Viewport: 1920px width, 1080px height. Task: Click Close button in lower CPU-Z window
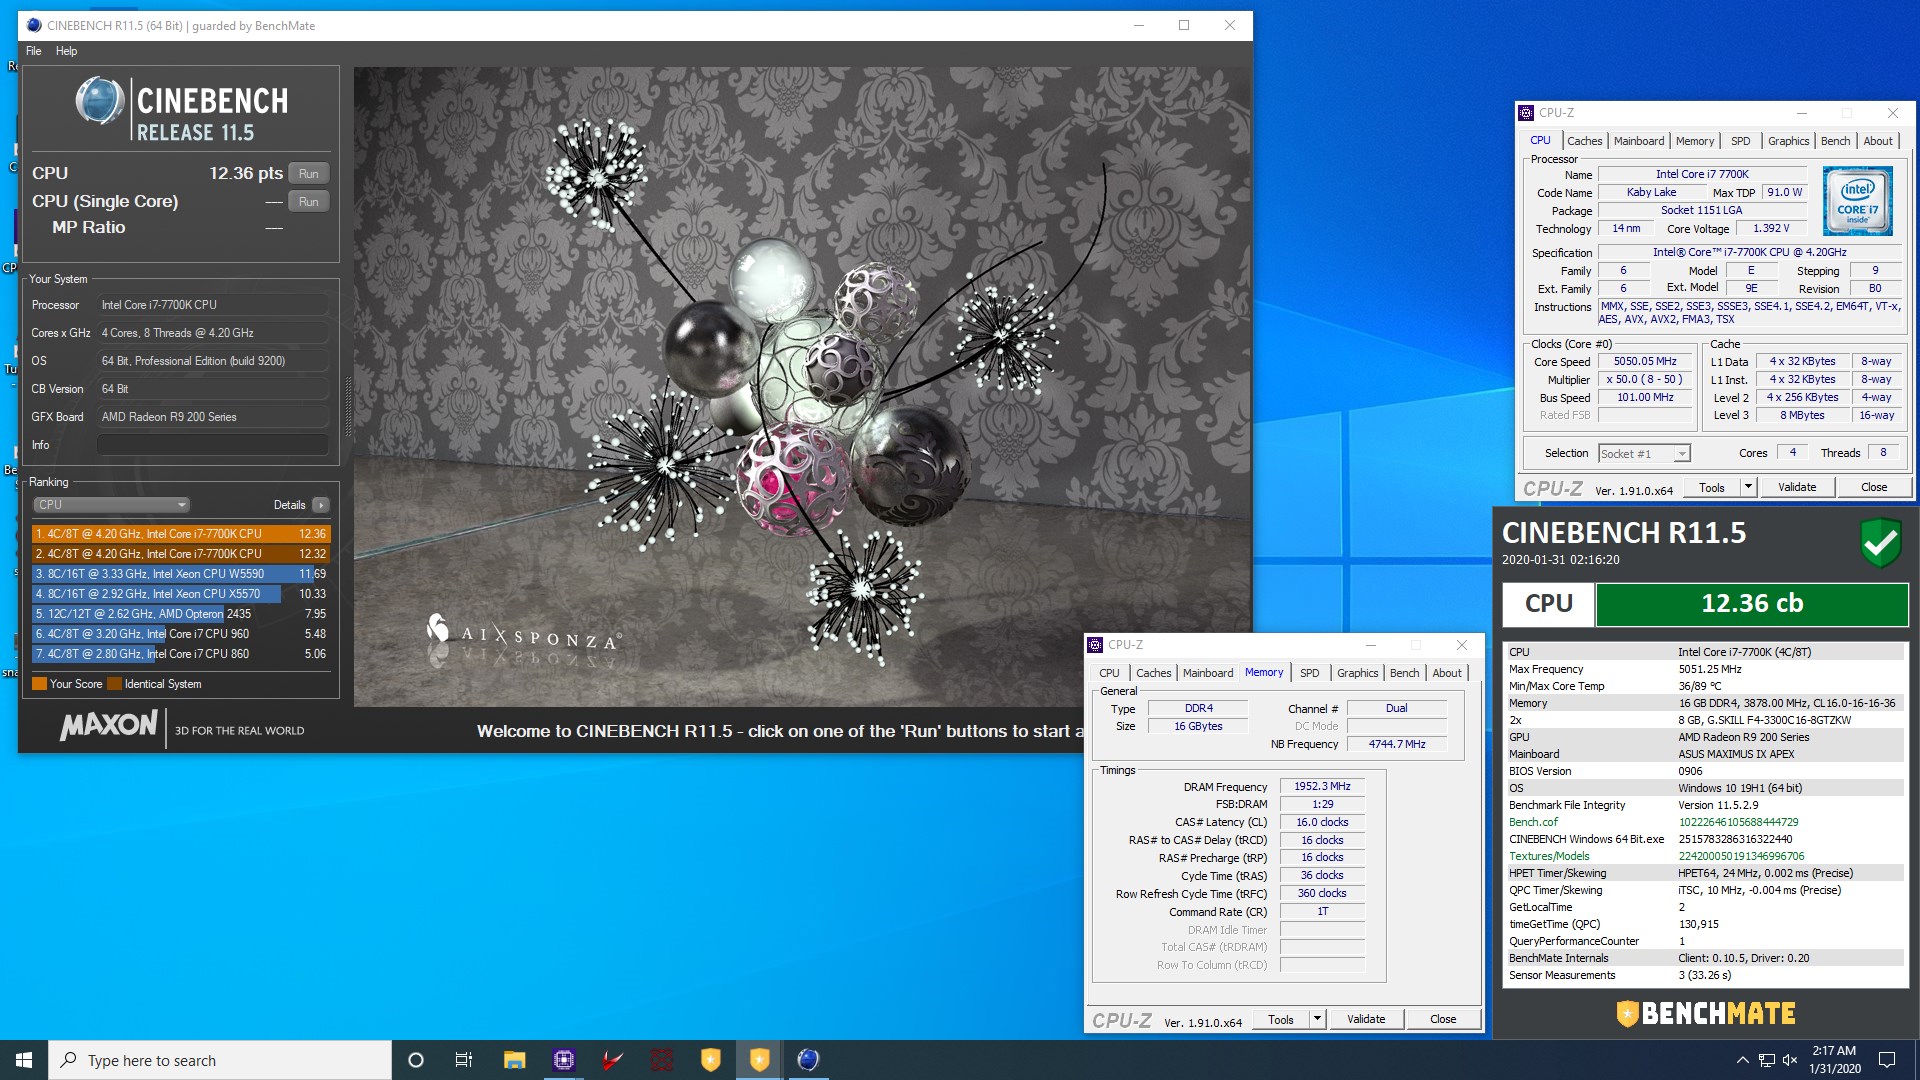pos(1443,1020)
